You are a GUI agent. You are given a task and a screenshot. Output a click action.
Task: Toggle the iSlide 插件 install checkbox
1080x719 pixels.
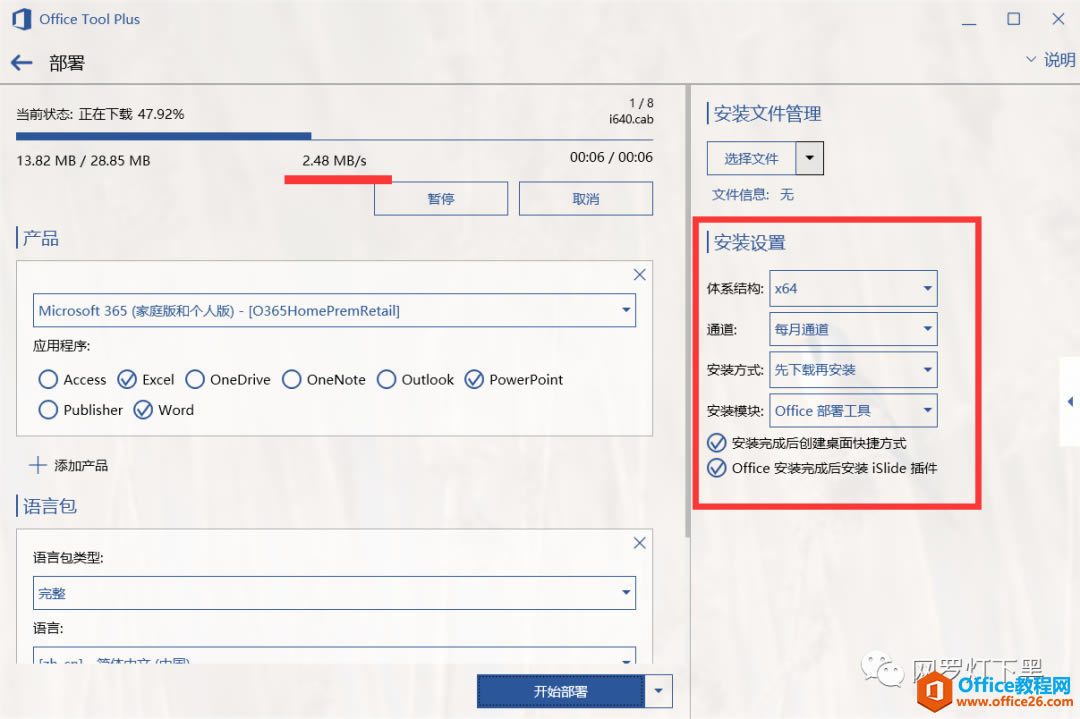coord(716,468)
